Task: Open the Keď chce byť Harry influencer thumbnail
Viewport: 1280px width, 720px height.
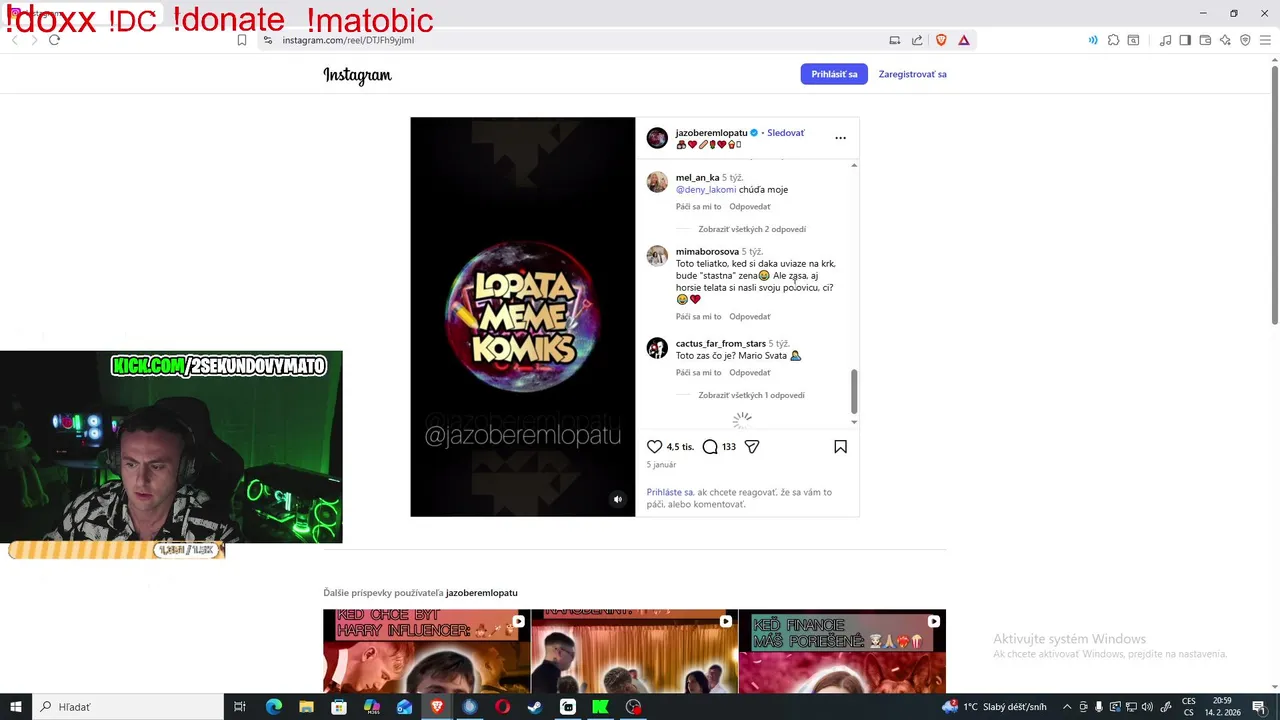Action: pos(426,651)
